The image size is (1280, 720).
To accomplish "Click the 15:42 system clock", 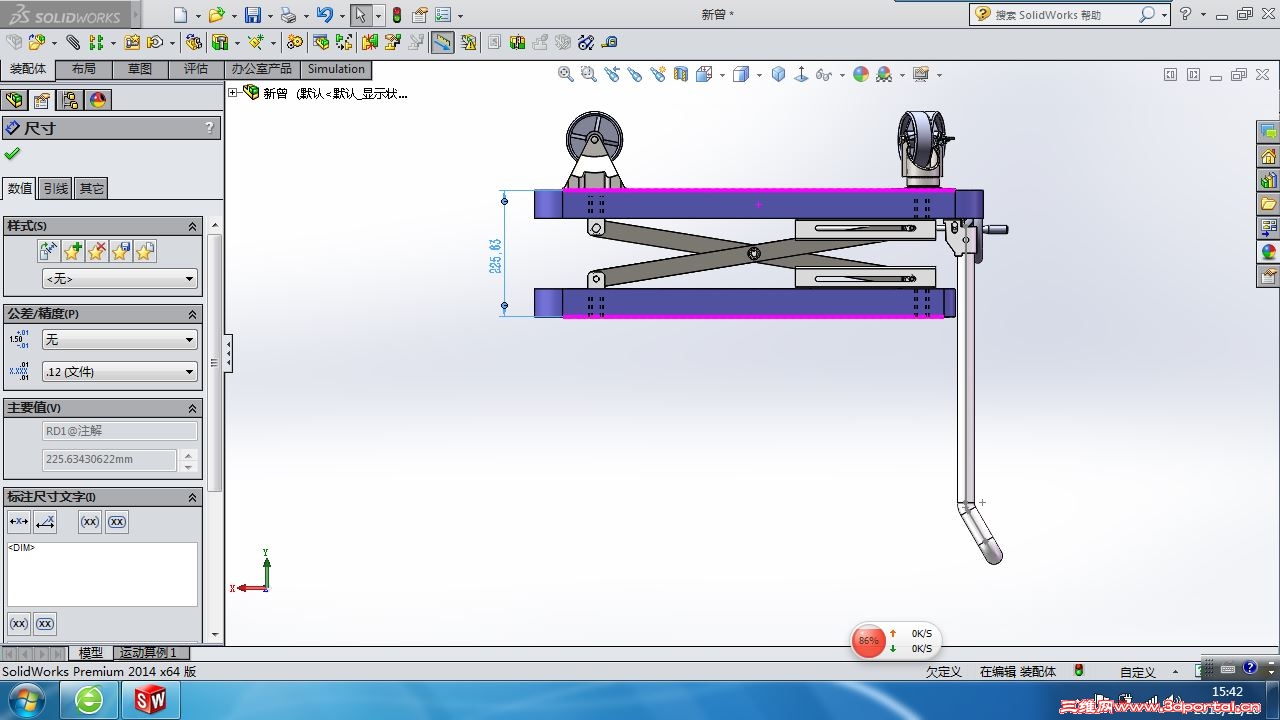I will 1227,692.
